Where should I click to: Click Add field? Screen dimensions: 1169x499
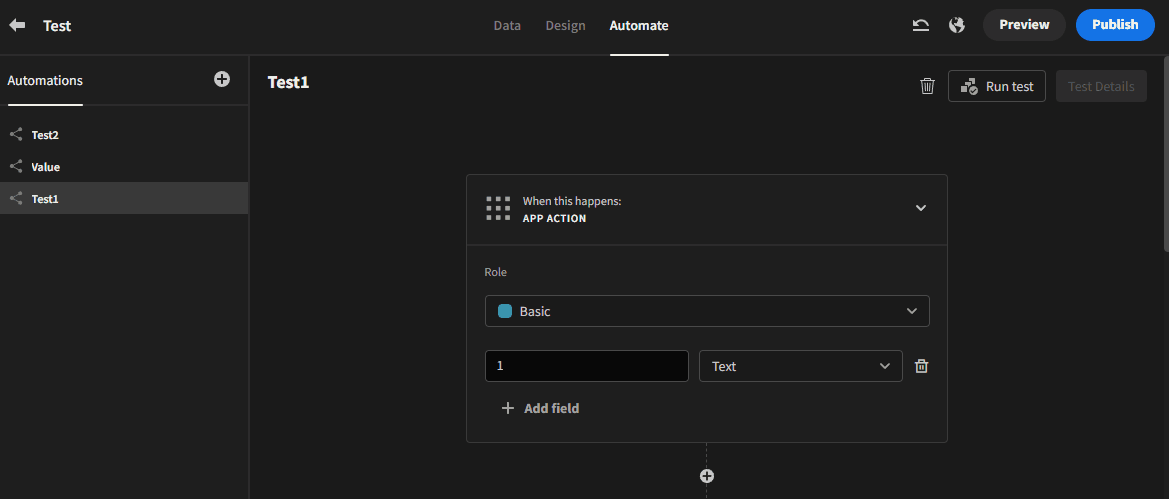click(x=541, y=408)
